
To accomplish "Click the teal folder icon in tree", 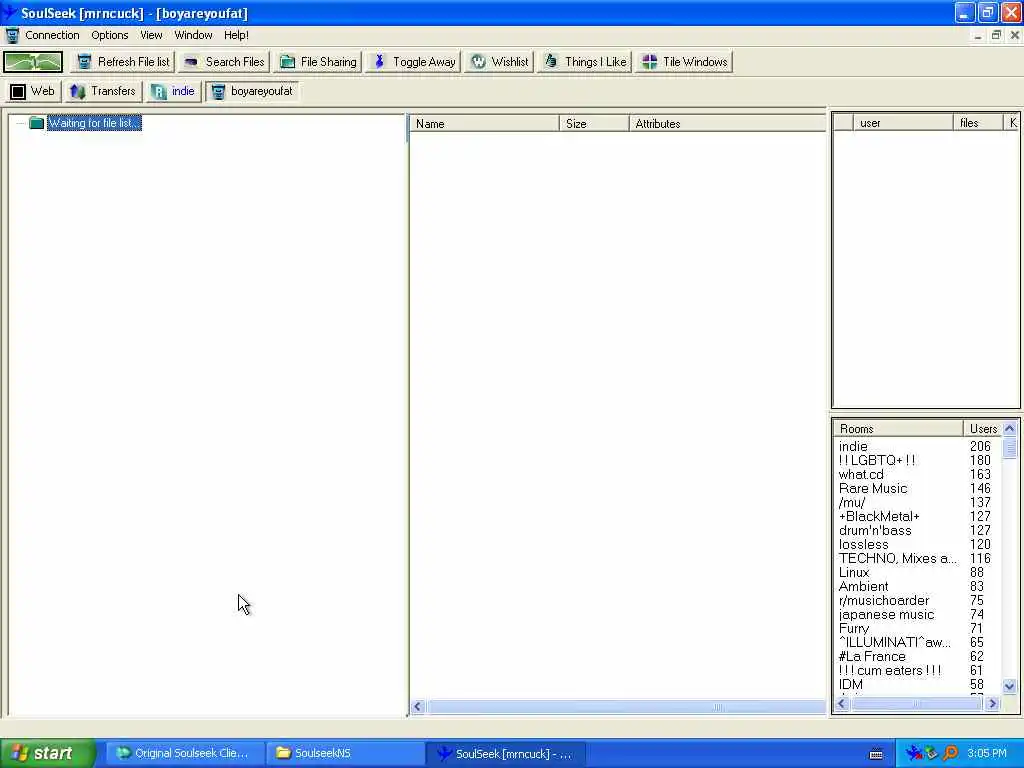I will pyautogui.click(x=37, y=123).
